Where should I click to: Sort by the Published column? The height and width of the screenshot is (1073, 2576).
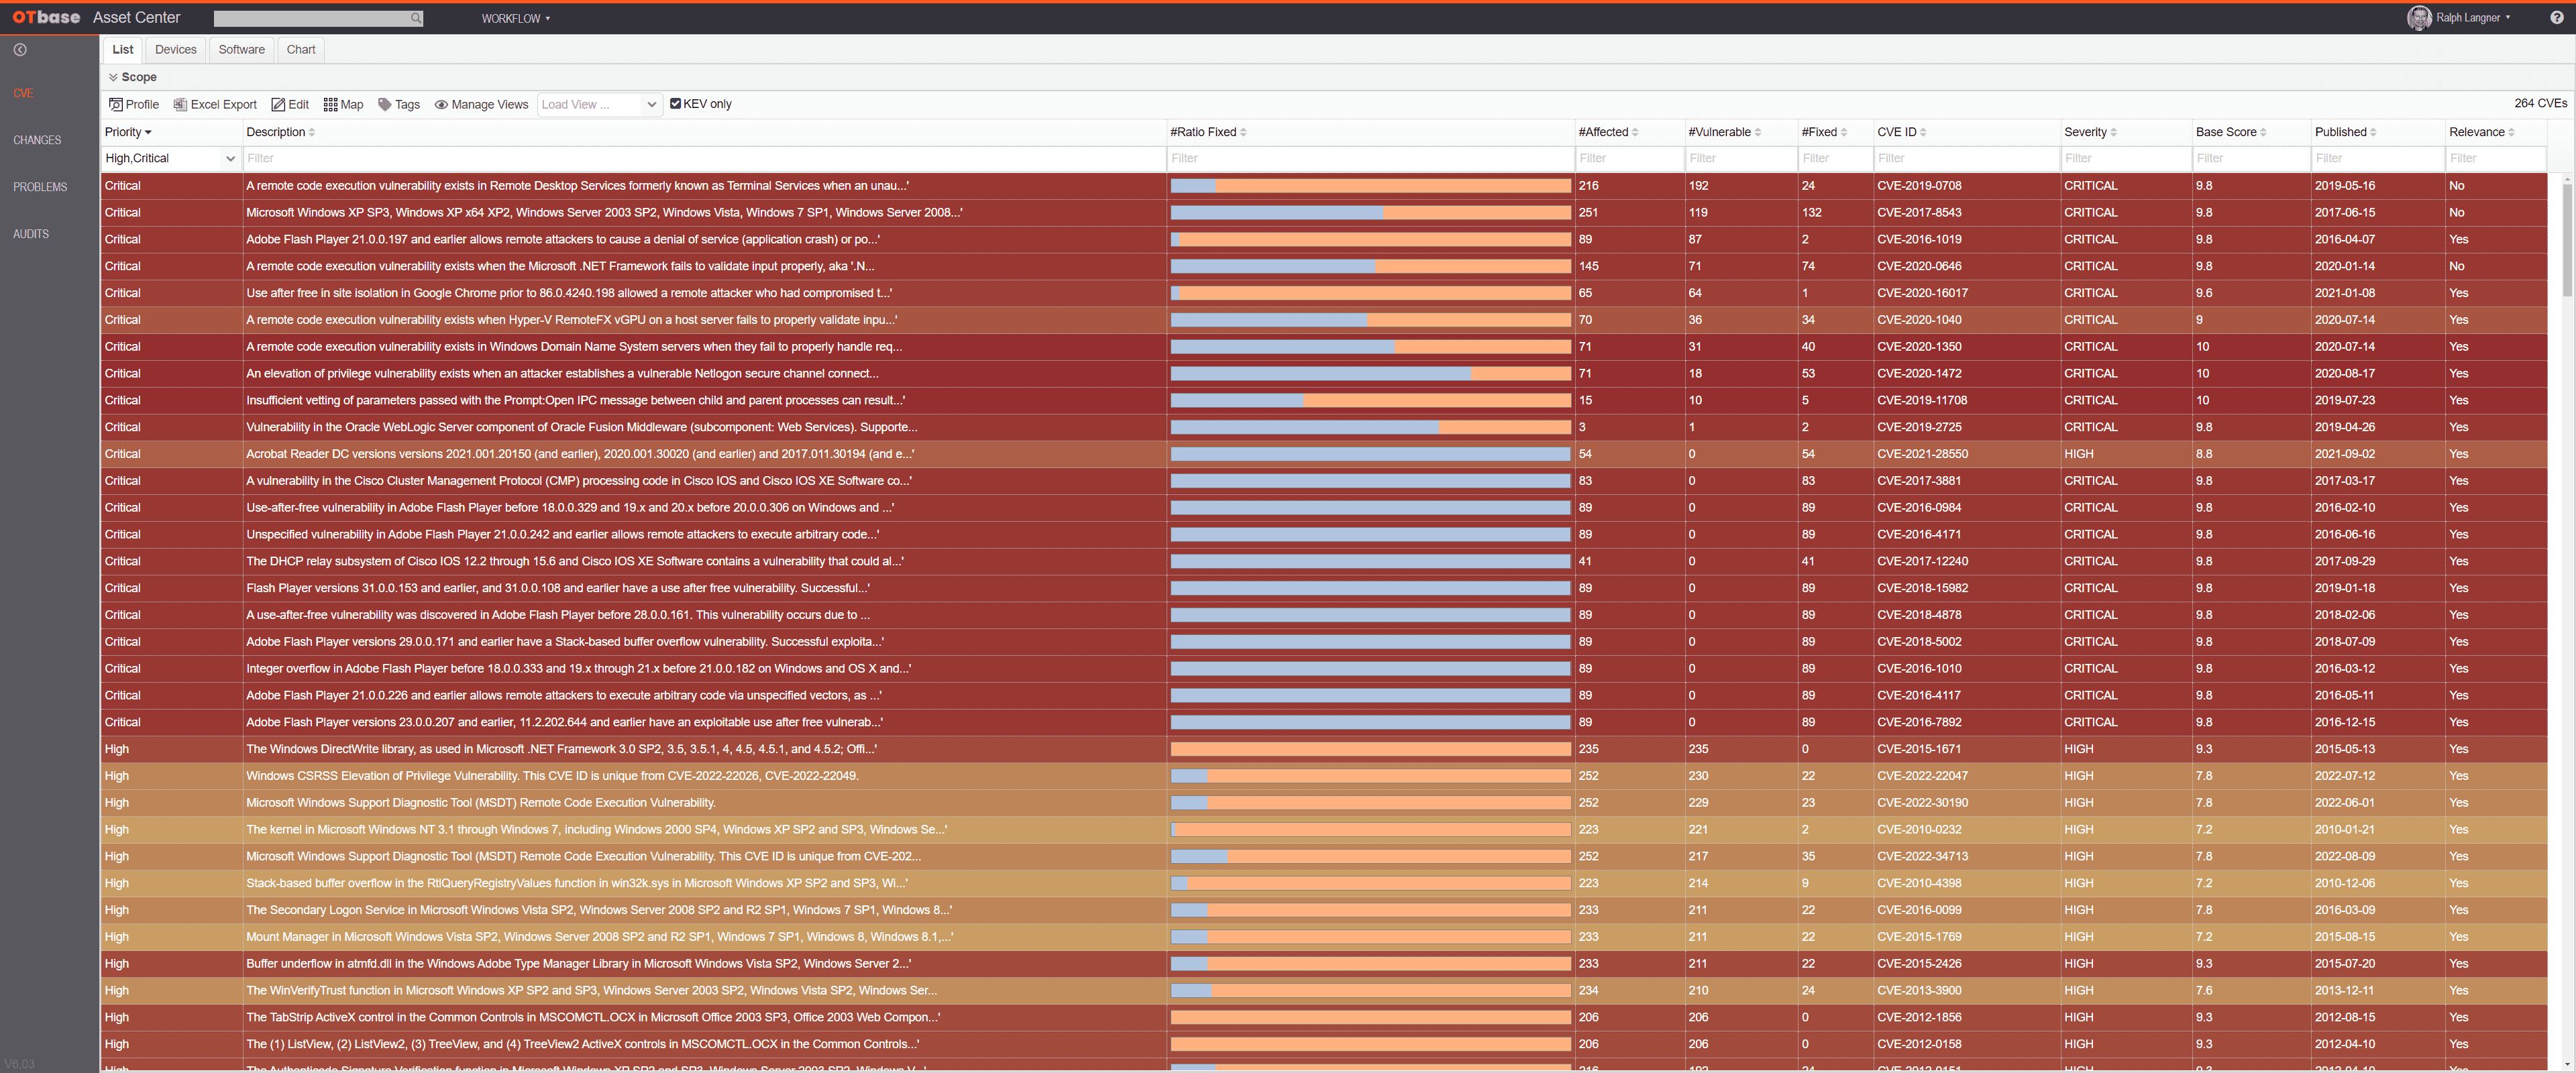click(2373, 132)
